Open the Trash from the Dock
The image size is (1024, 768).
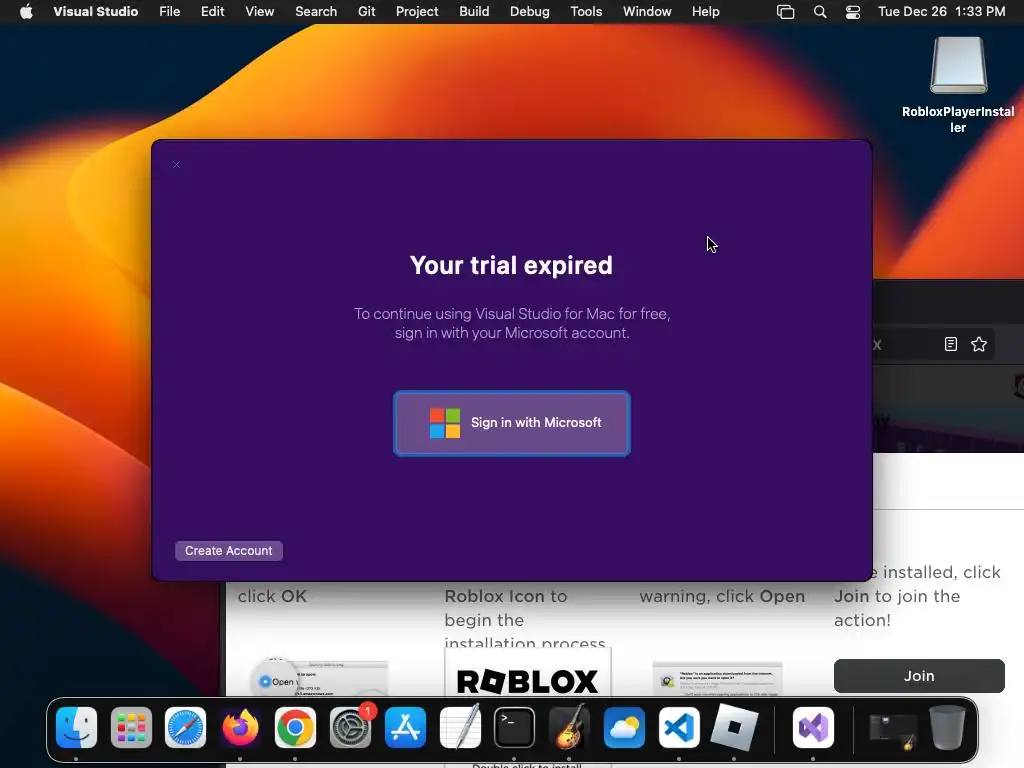[948, 728]
